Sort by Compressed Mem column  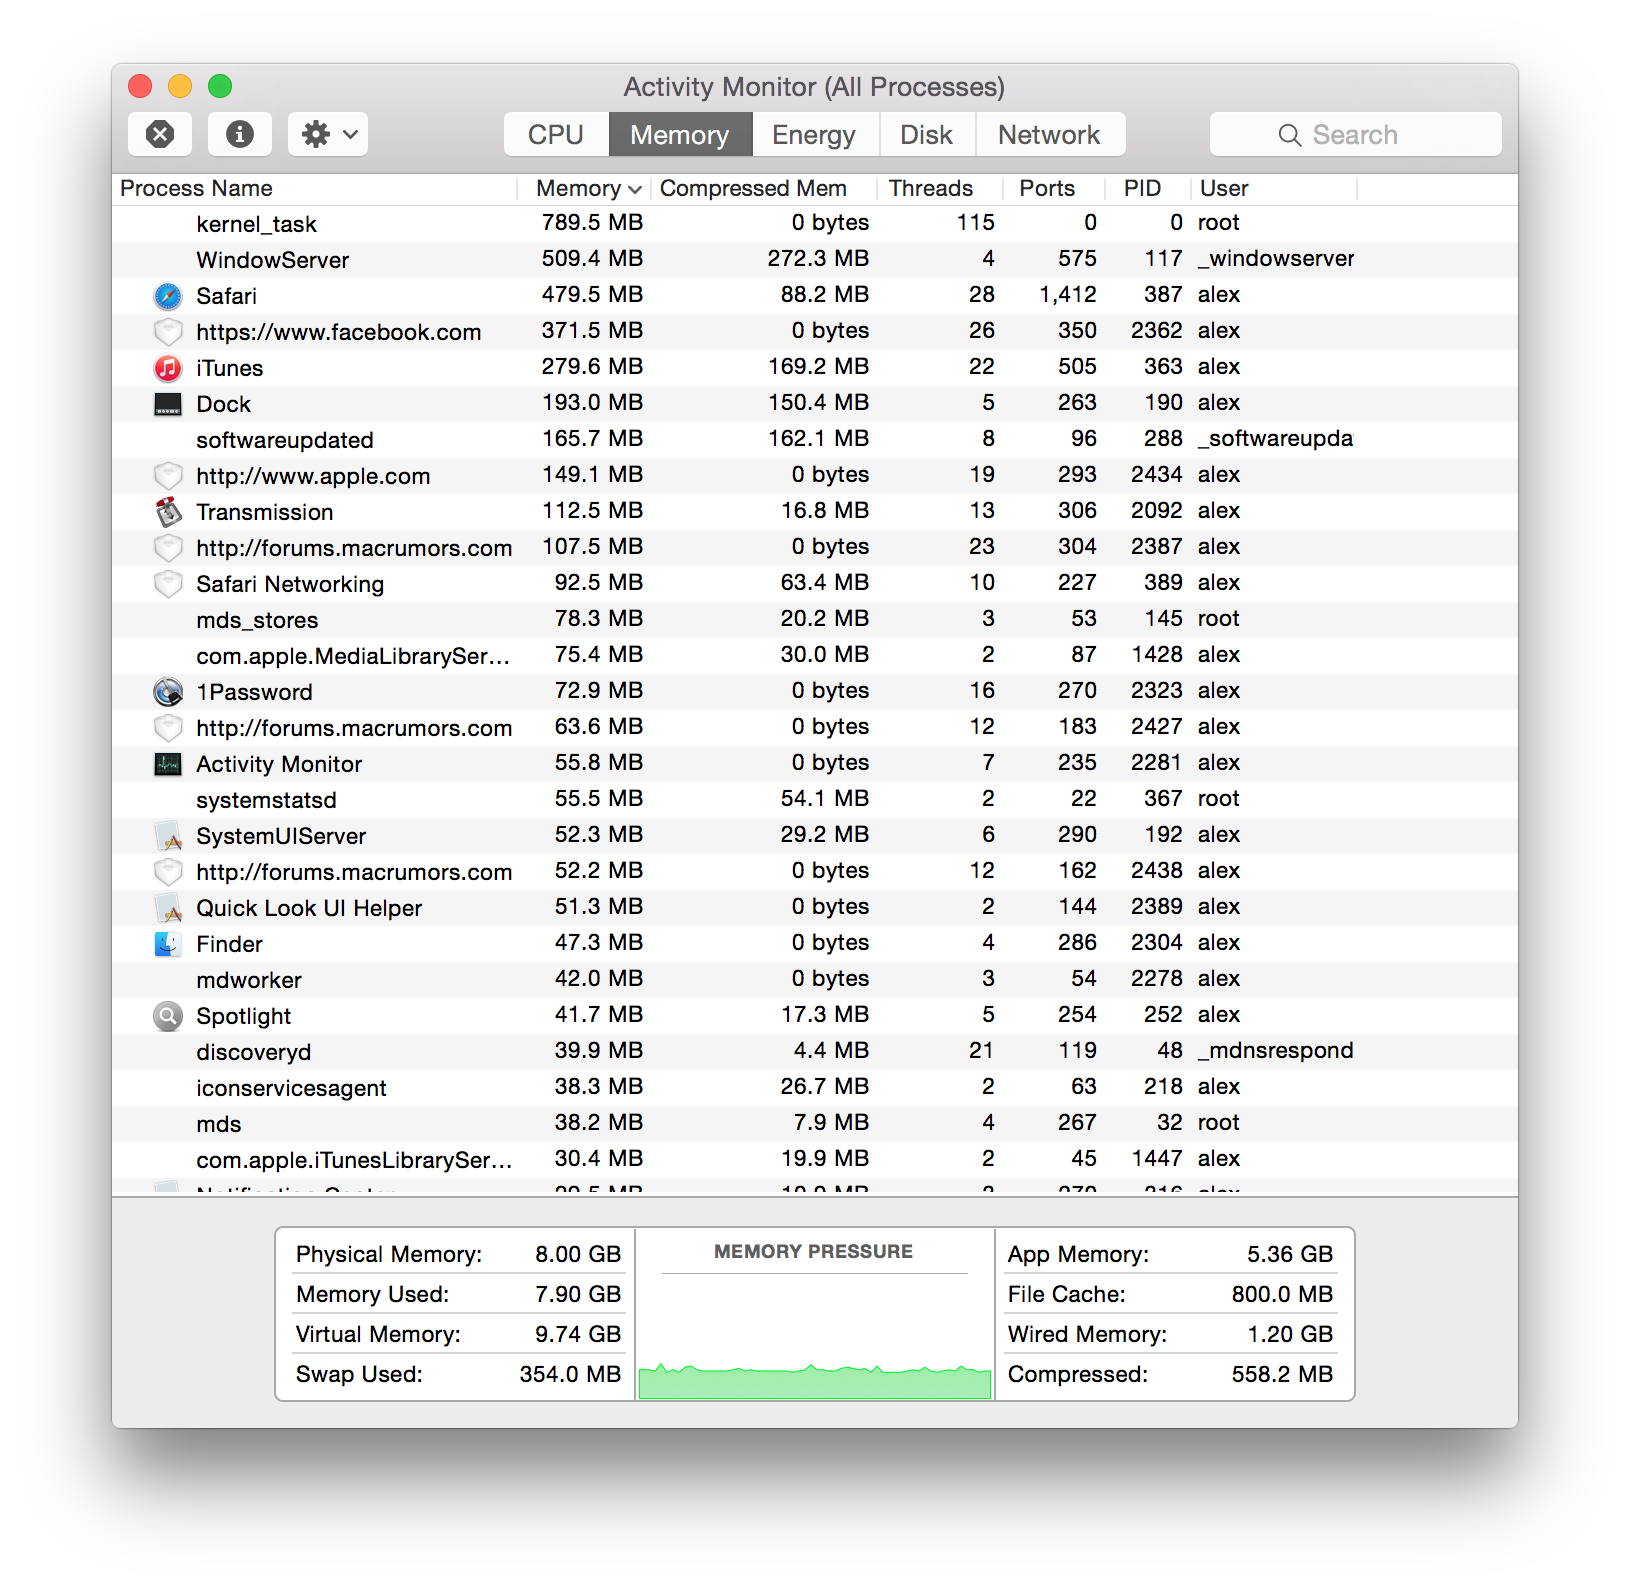(764, 188)
